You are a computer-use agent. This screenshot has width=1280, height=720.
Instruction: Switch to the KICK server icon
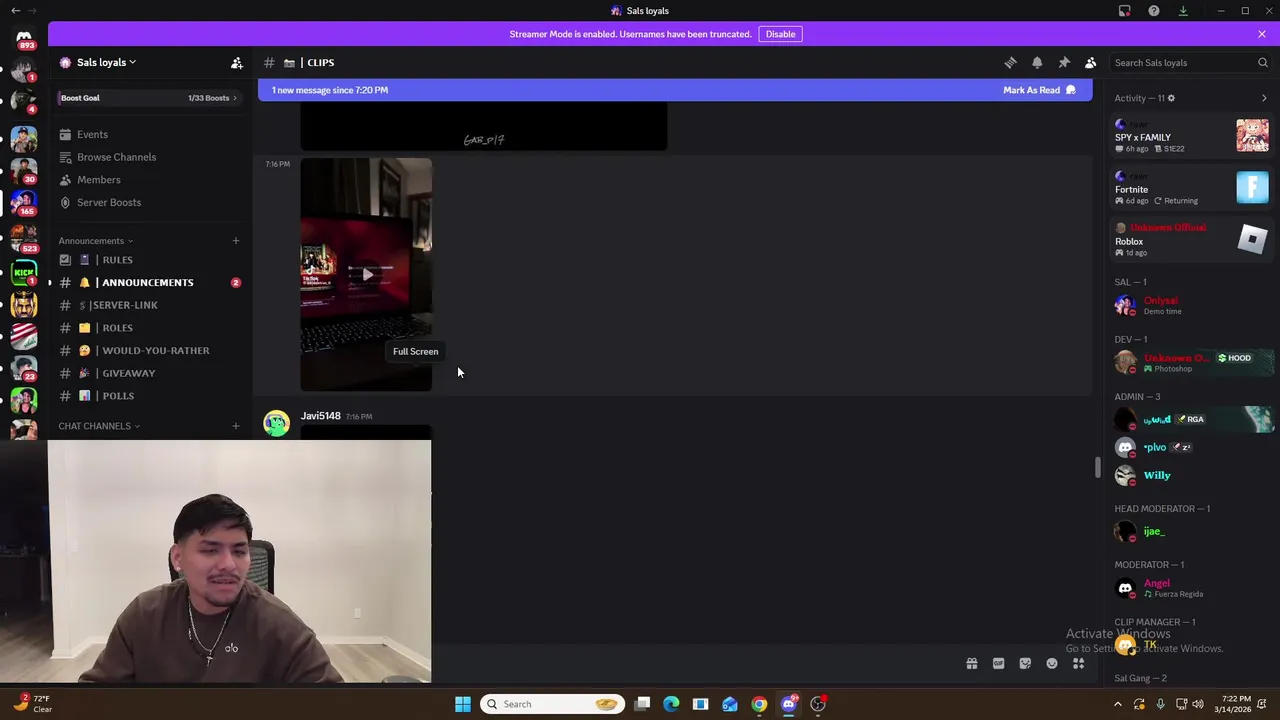click(x=24, y=270)
